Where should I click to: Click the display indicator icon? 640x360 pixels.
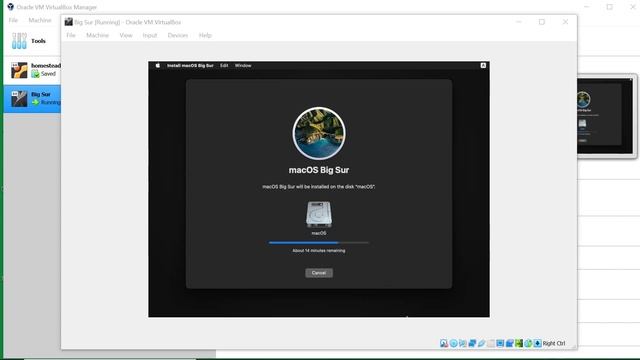(500, 343)
